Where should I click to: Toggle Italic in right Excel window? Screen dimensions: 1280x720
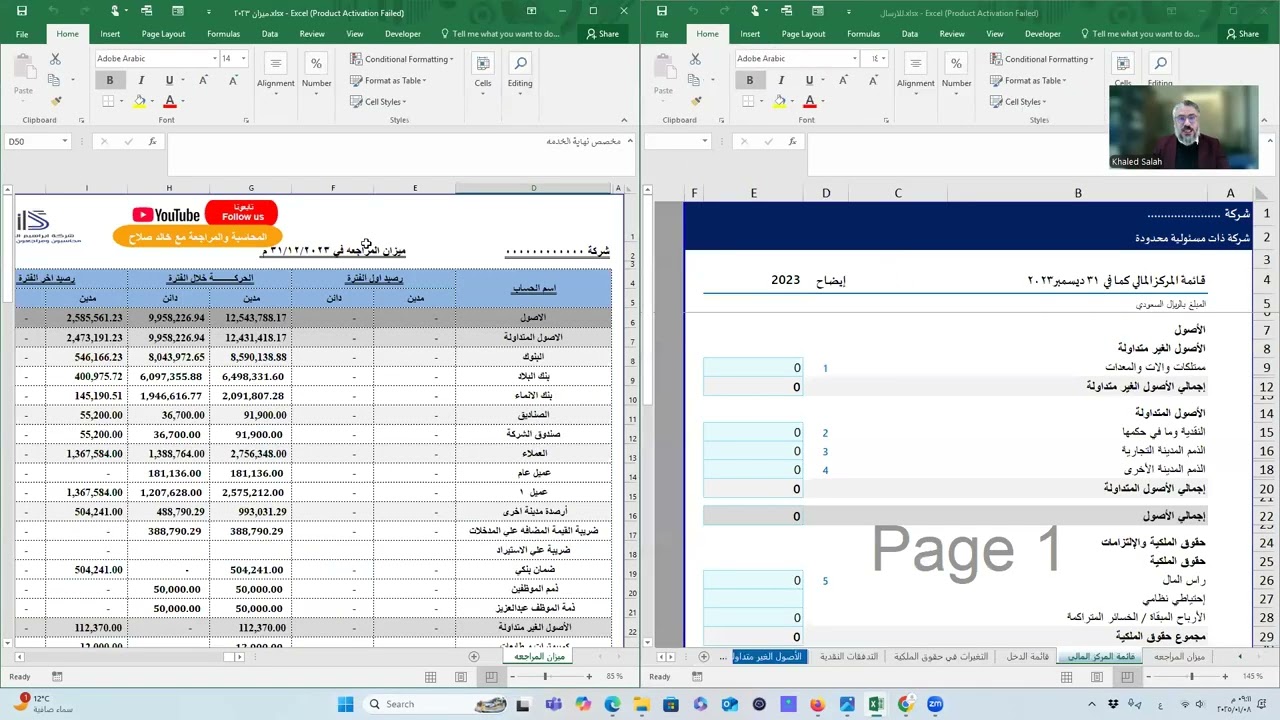(781, 80)
